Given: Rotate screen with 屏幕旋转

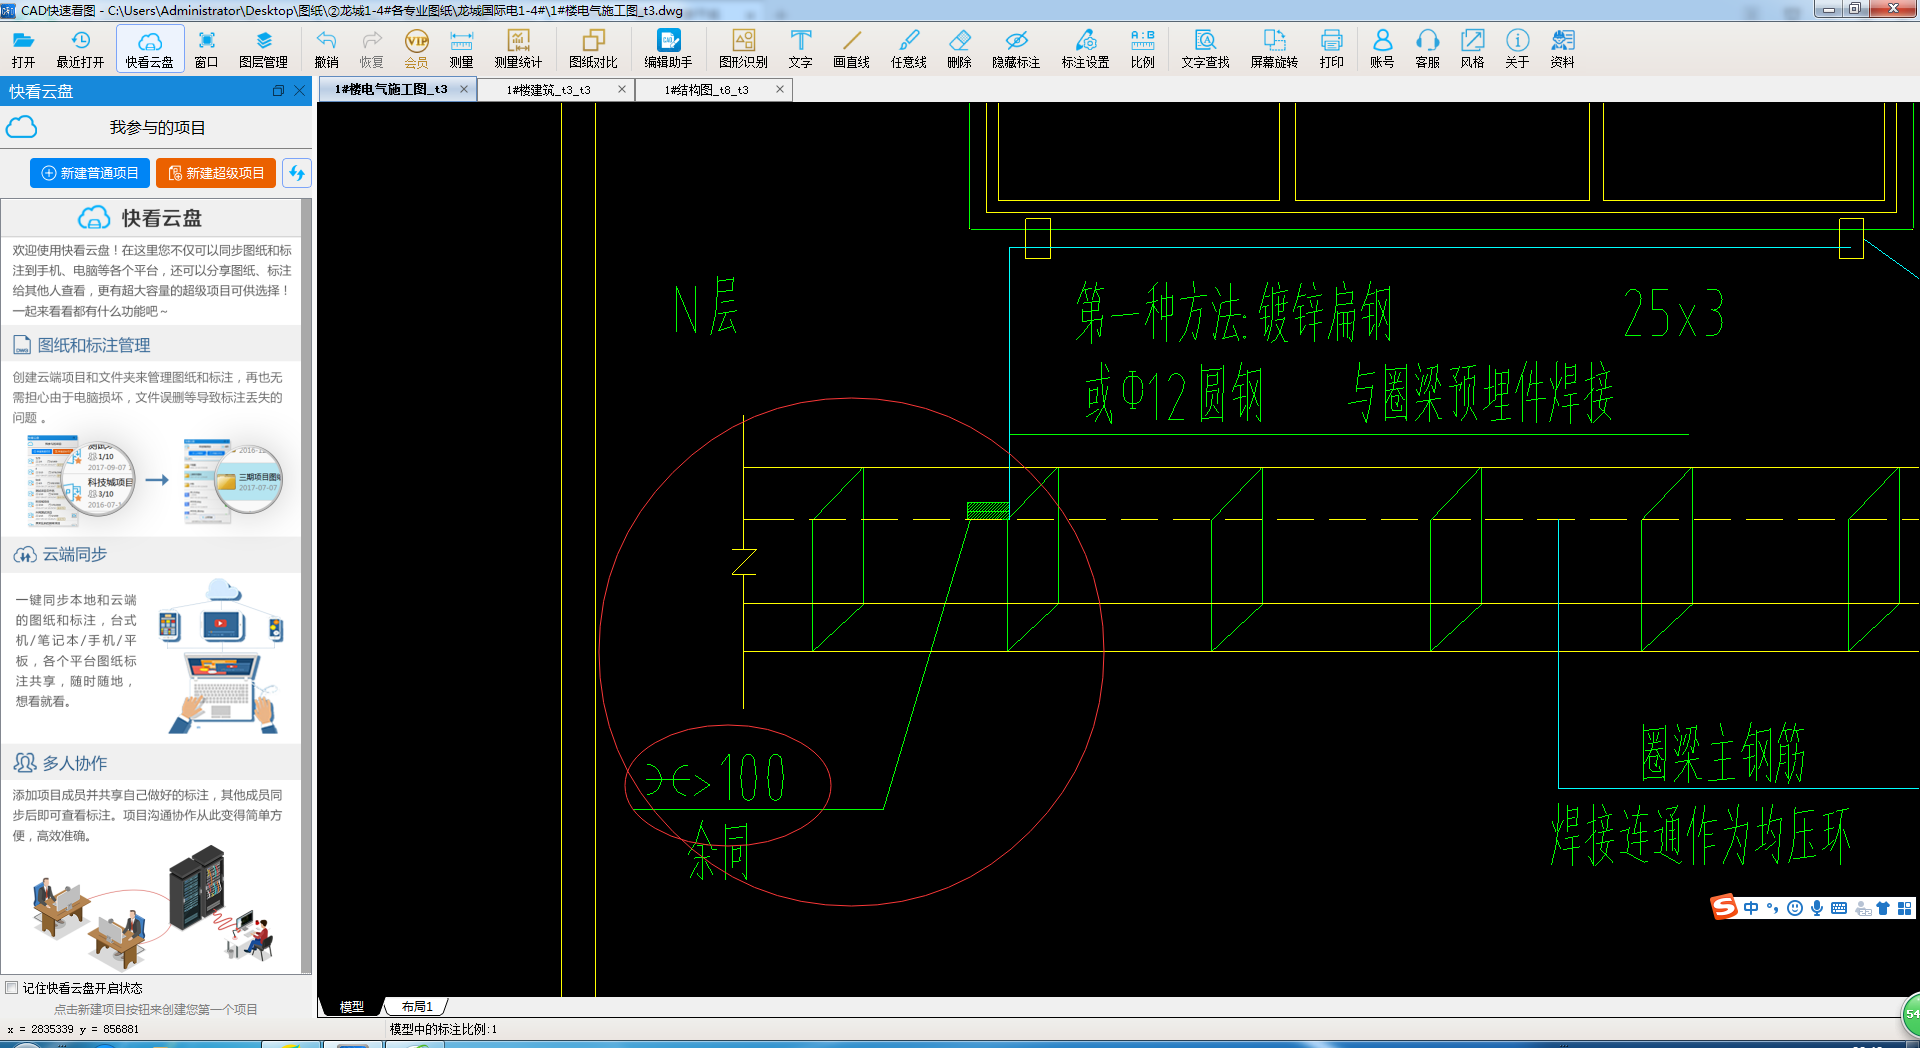Looking at the screenshot, I should click(x=1274, y=48).
